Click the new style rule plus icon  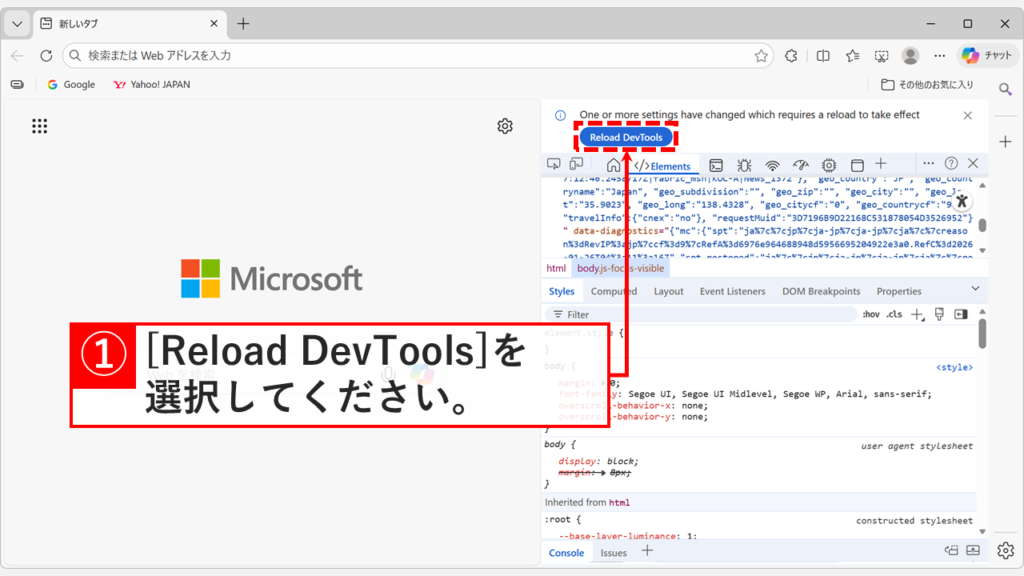(916, 314)
